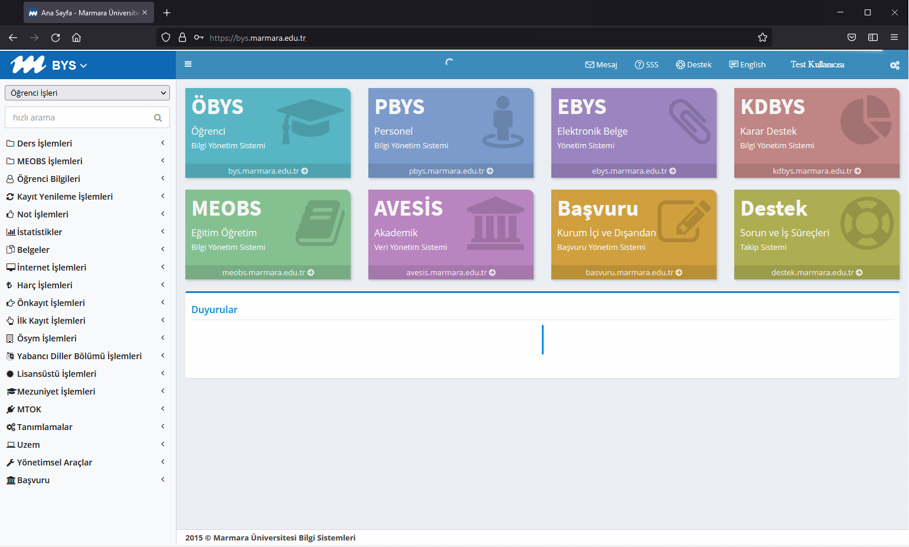Viewport: 909px width, 547px height.
Task: Expand İstatistikler in the sidebar
Action: tap(87, 232)
